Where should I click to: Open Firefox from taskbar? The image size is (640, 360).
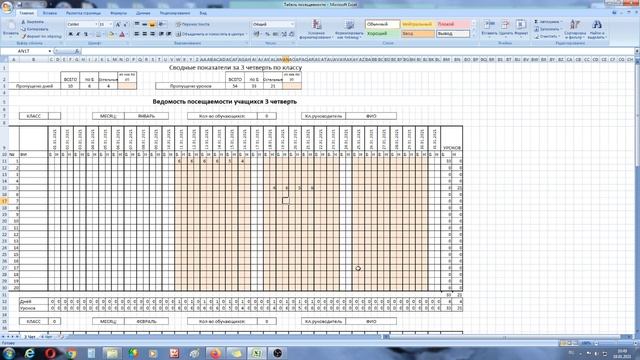(215, 353)
